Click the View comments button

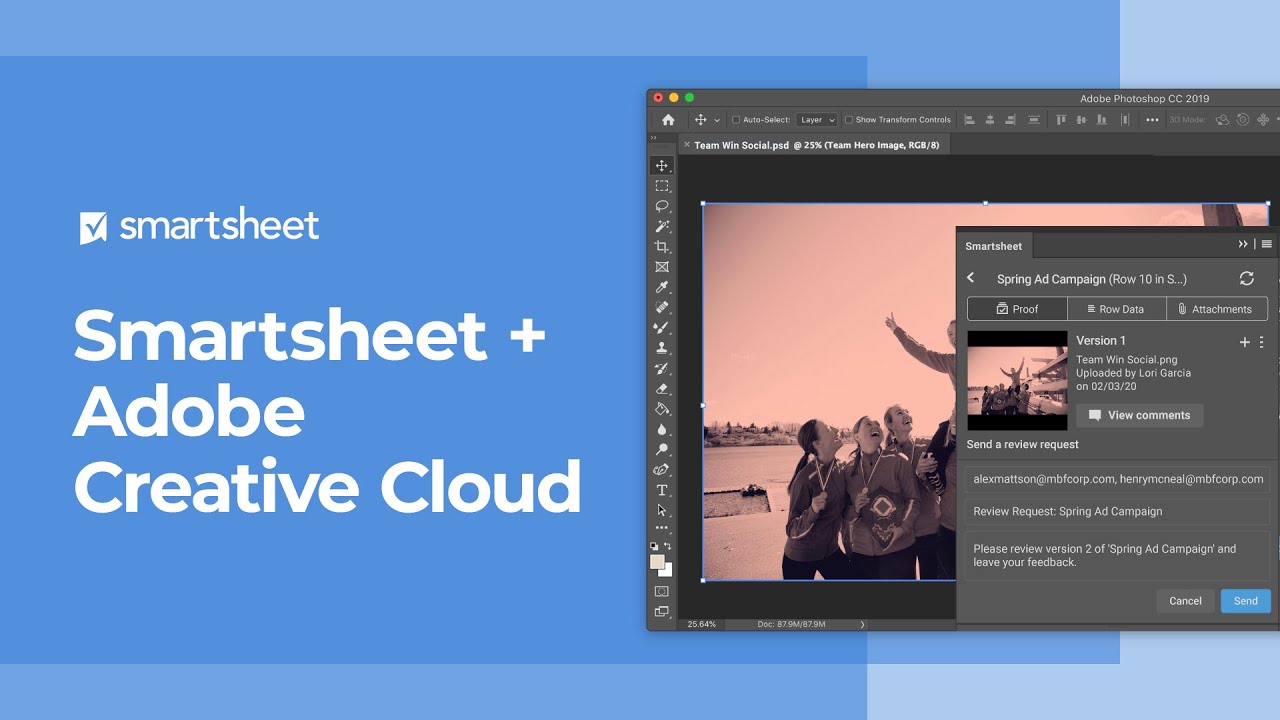1139,415
